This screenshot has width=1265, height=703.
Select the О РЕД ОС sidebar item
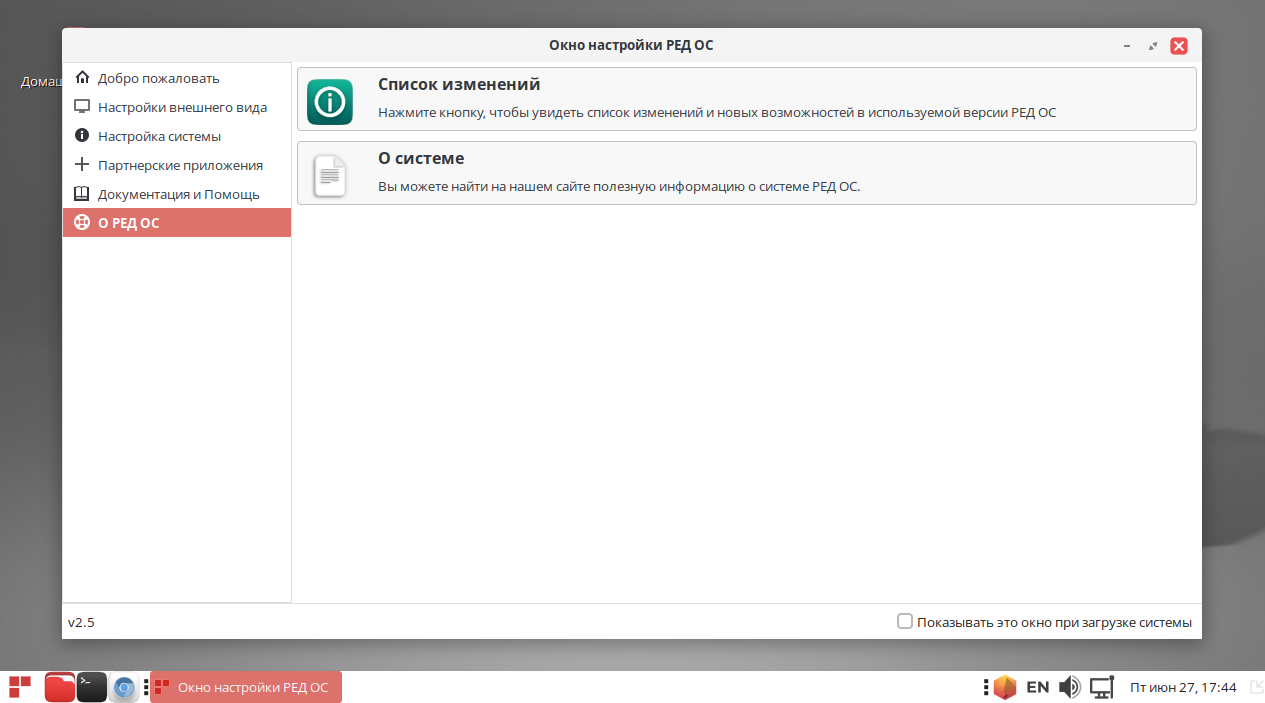177,223
